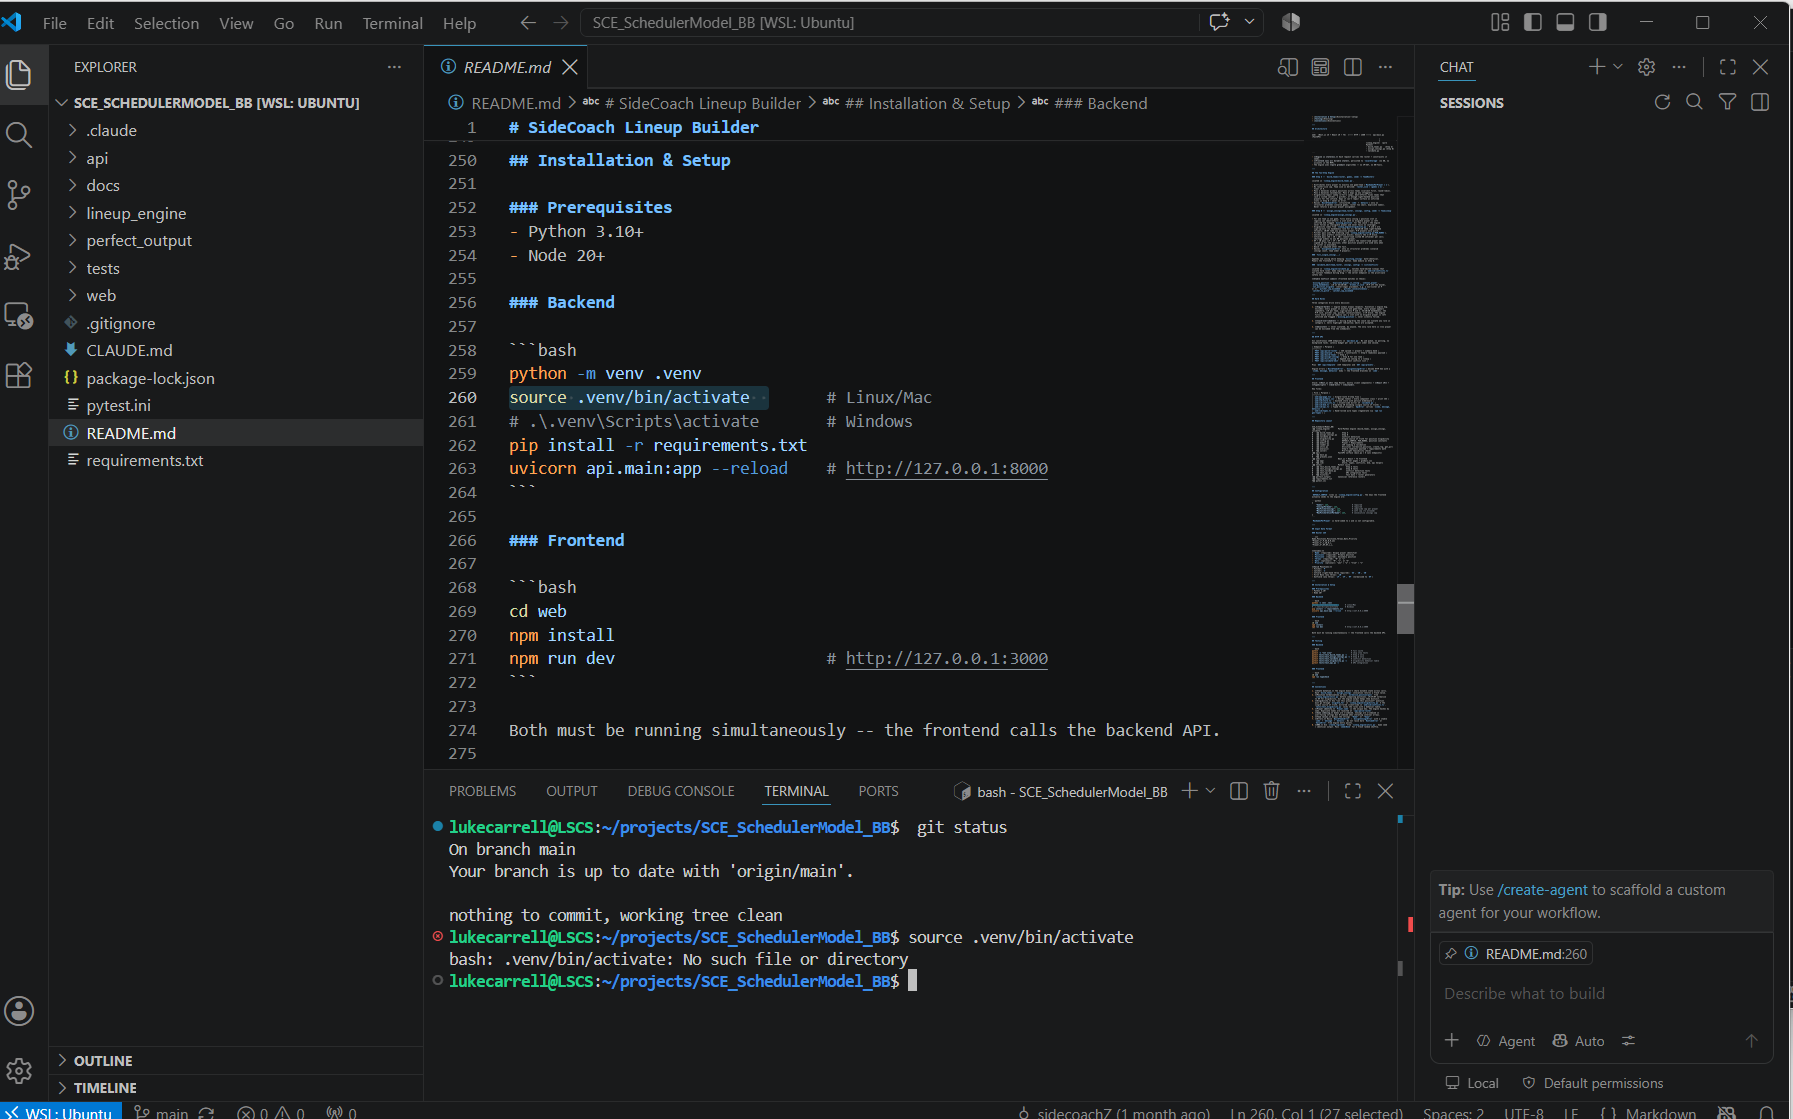1793x1119 pixels.
Task: Open the Remote Explorer view
Action: point(19,316)
